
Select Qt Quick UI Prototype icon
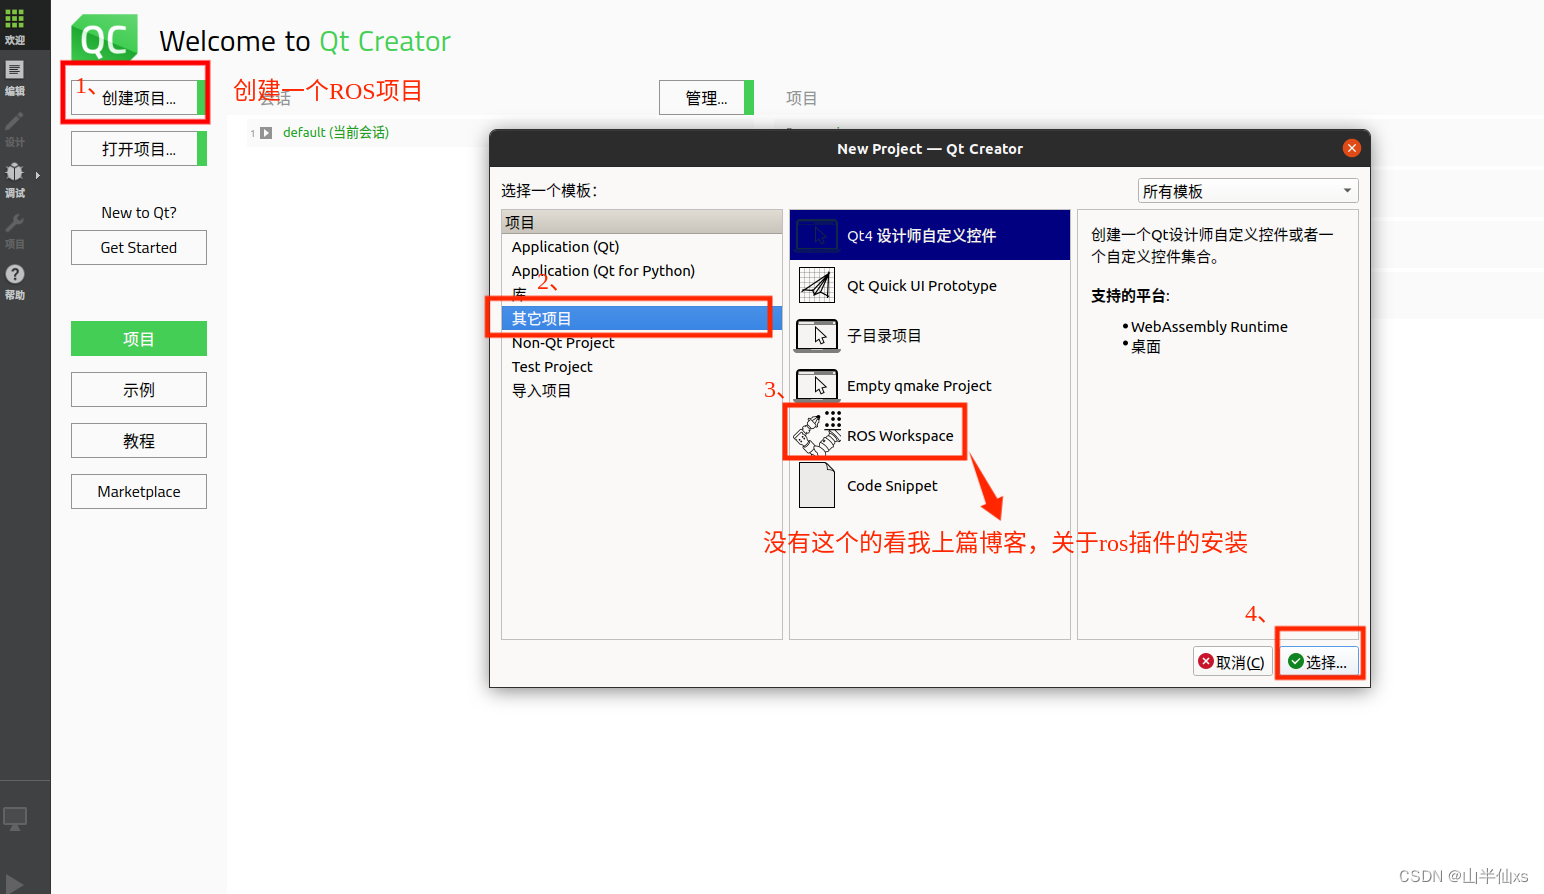pos(817,285)
